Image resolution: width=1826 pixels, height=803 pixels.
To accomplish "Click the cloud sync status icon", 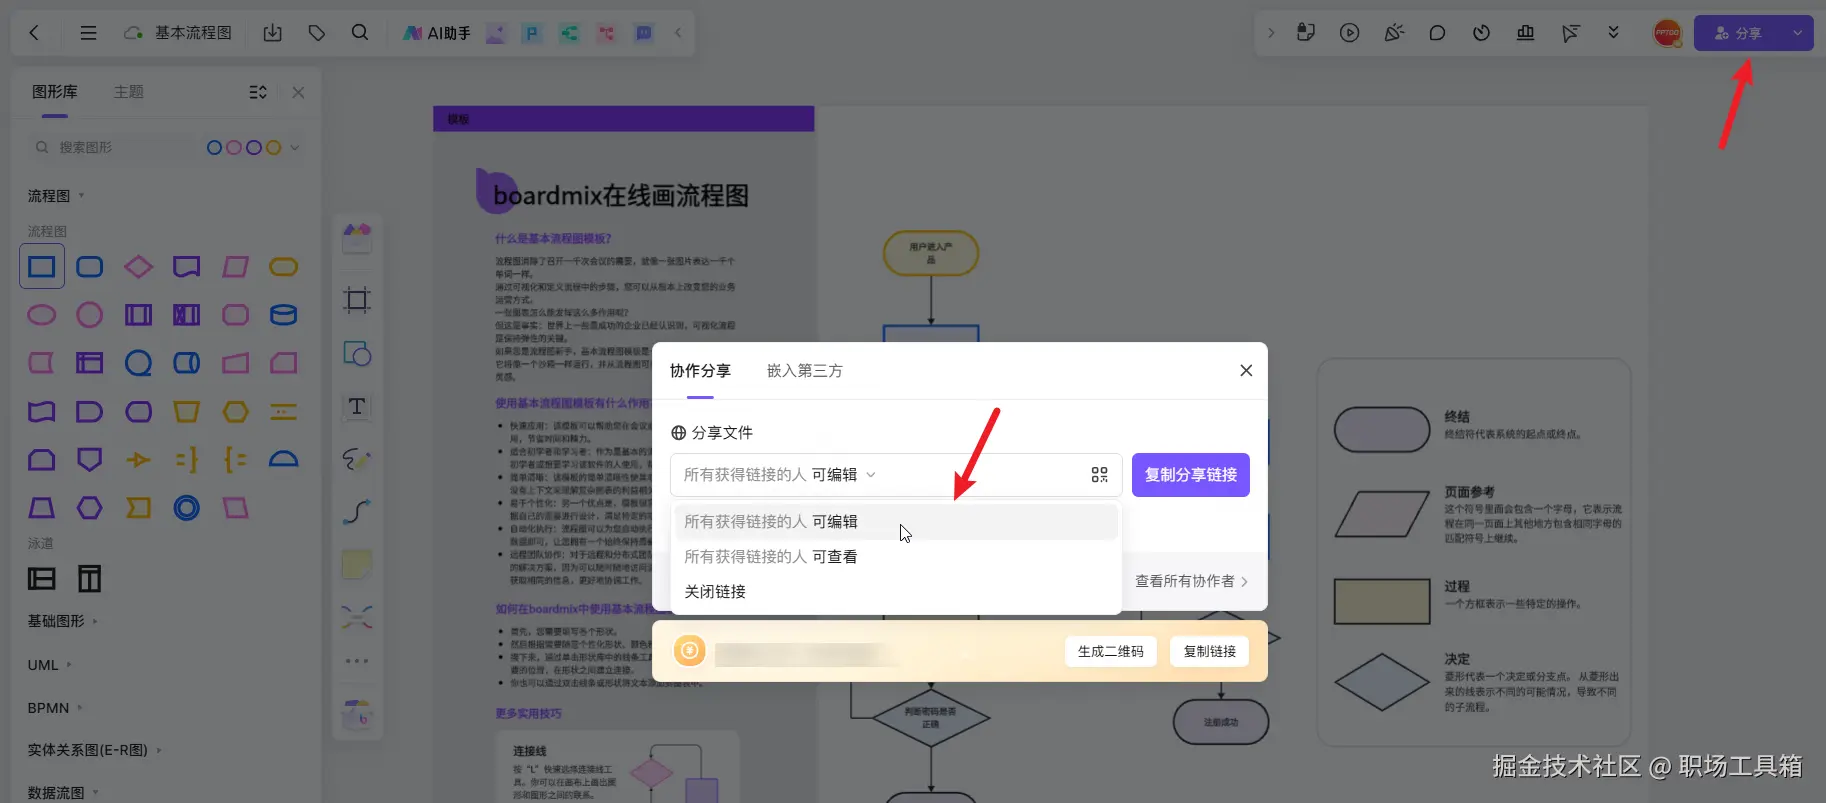I will click(133, 33).
